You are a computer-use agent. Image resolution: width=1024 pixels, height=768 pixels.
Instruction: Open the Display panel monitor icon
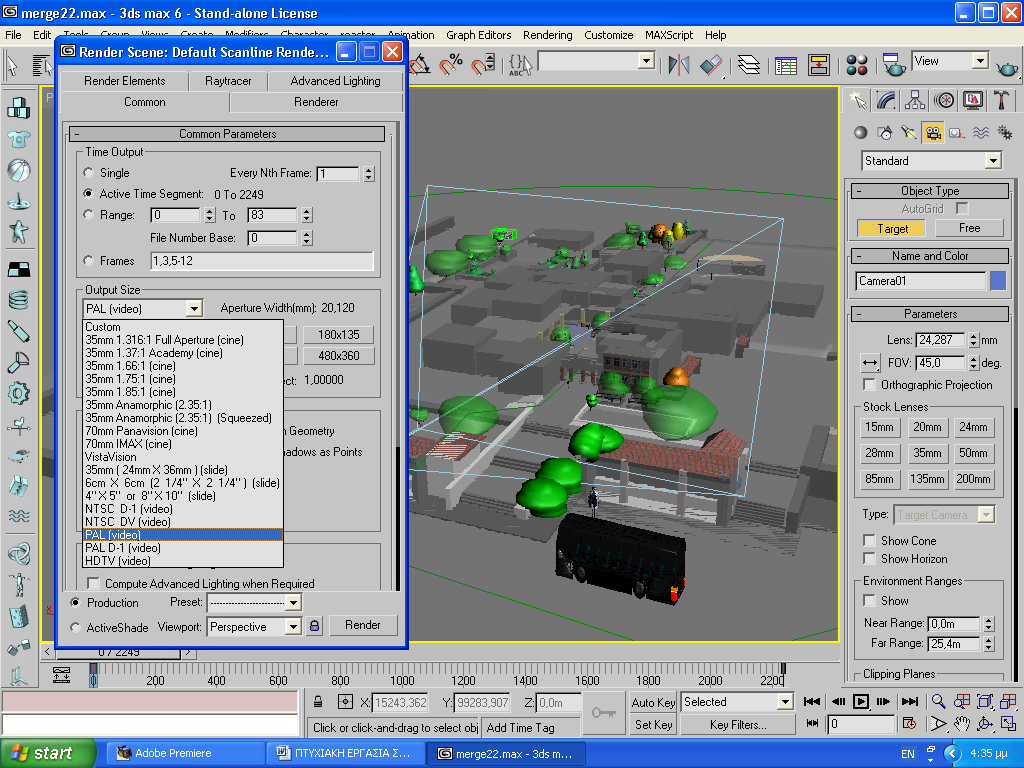click(972, 100)
